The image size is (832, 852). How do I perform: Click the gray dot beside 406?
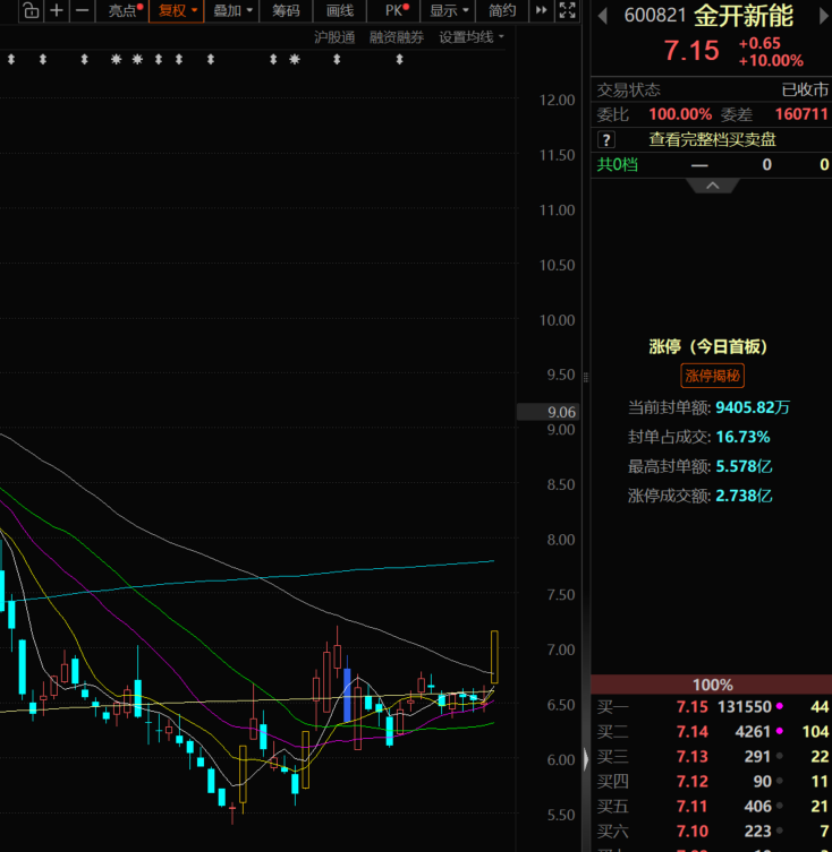pyautogui.click(x=779, y=806)
